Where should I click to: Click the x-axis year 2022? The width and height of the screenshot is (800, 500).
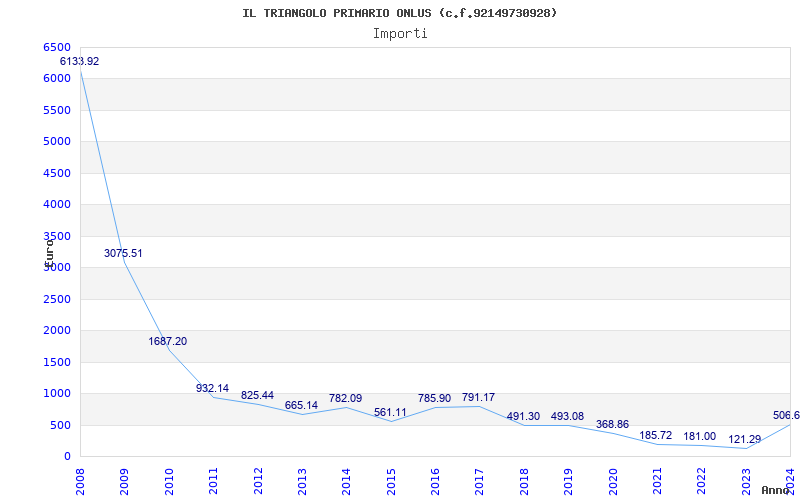(x=702, y=481)
